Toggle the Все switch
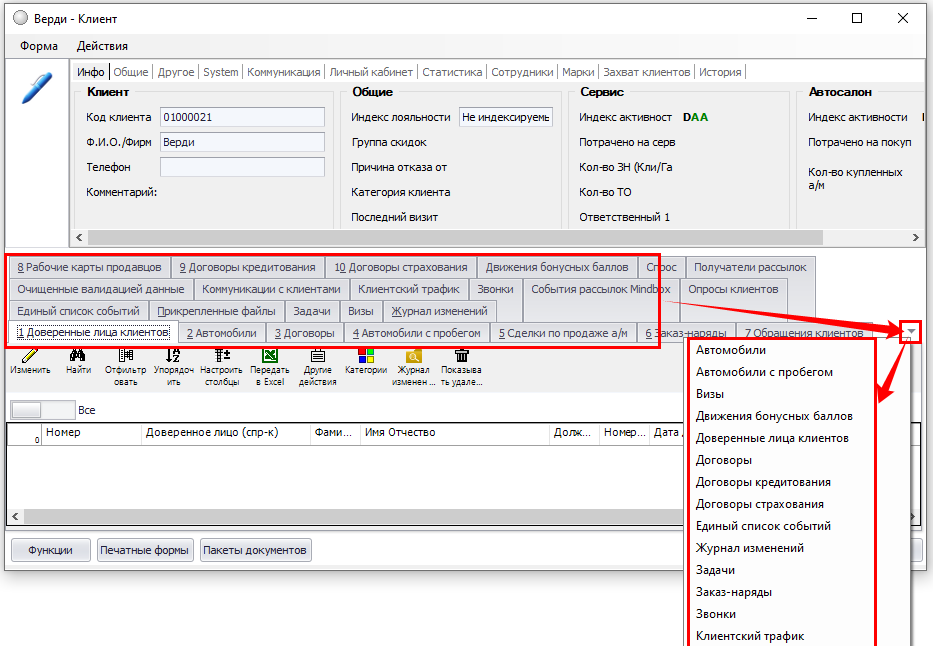The width and height of the screenshot is (933, 646). point(42,410)
